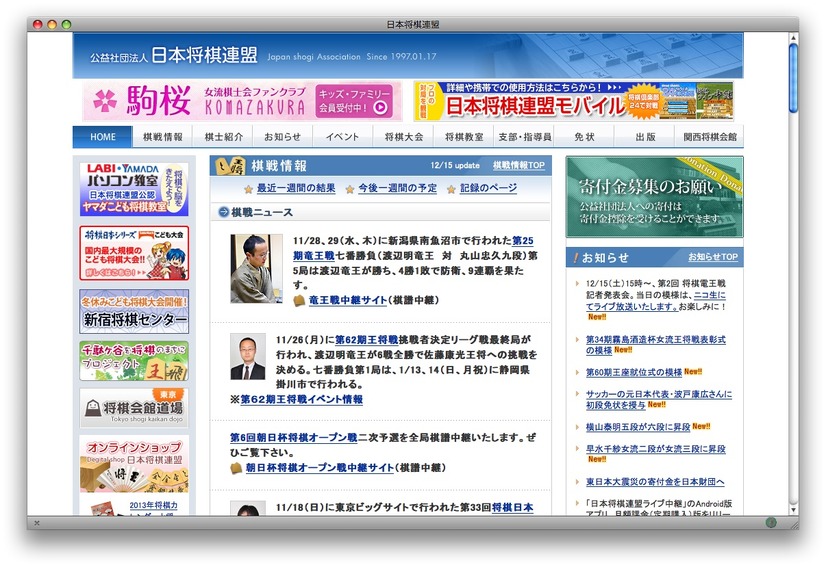Viewport: 826px width, 567px height.
Task: Open 第60期王座就位式の模様 link
Action: pos(634,372)
